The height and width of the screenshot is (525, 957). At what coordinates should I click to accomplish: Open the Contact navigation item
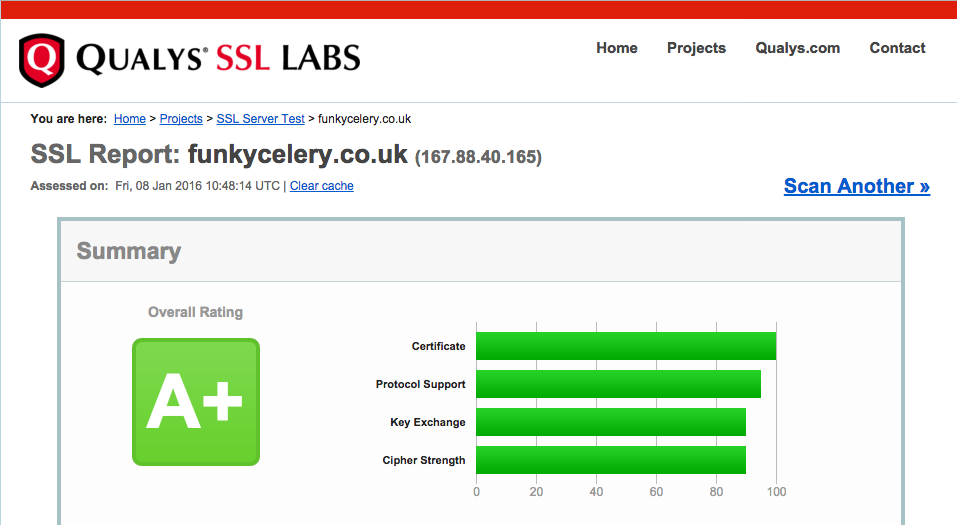[x=897, y=48]
